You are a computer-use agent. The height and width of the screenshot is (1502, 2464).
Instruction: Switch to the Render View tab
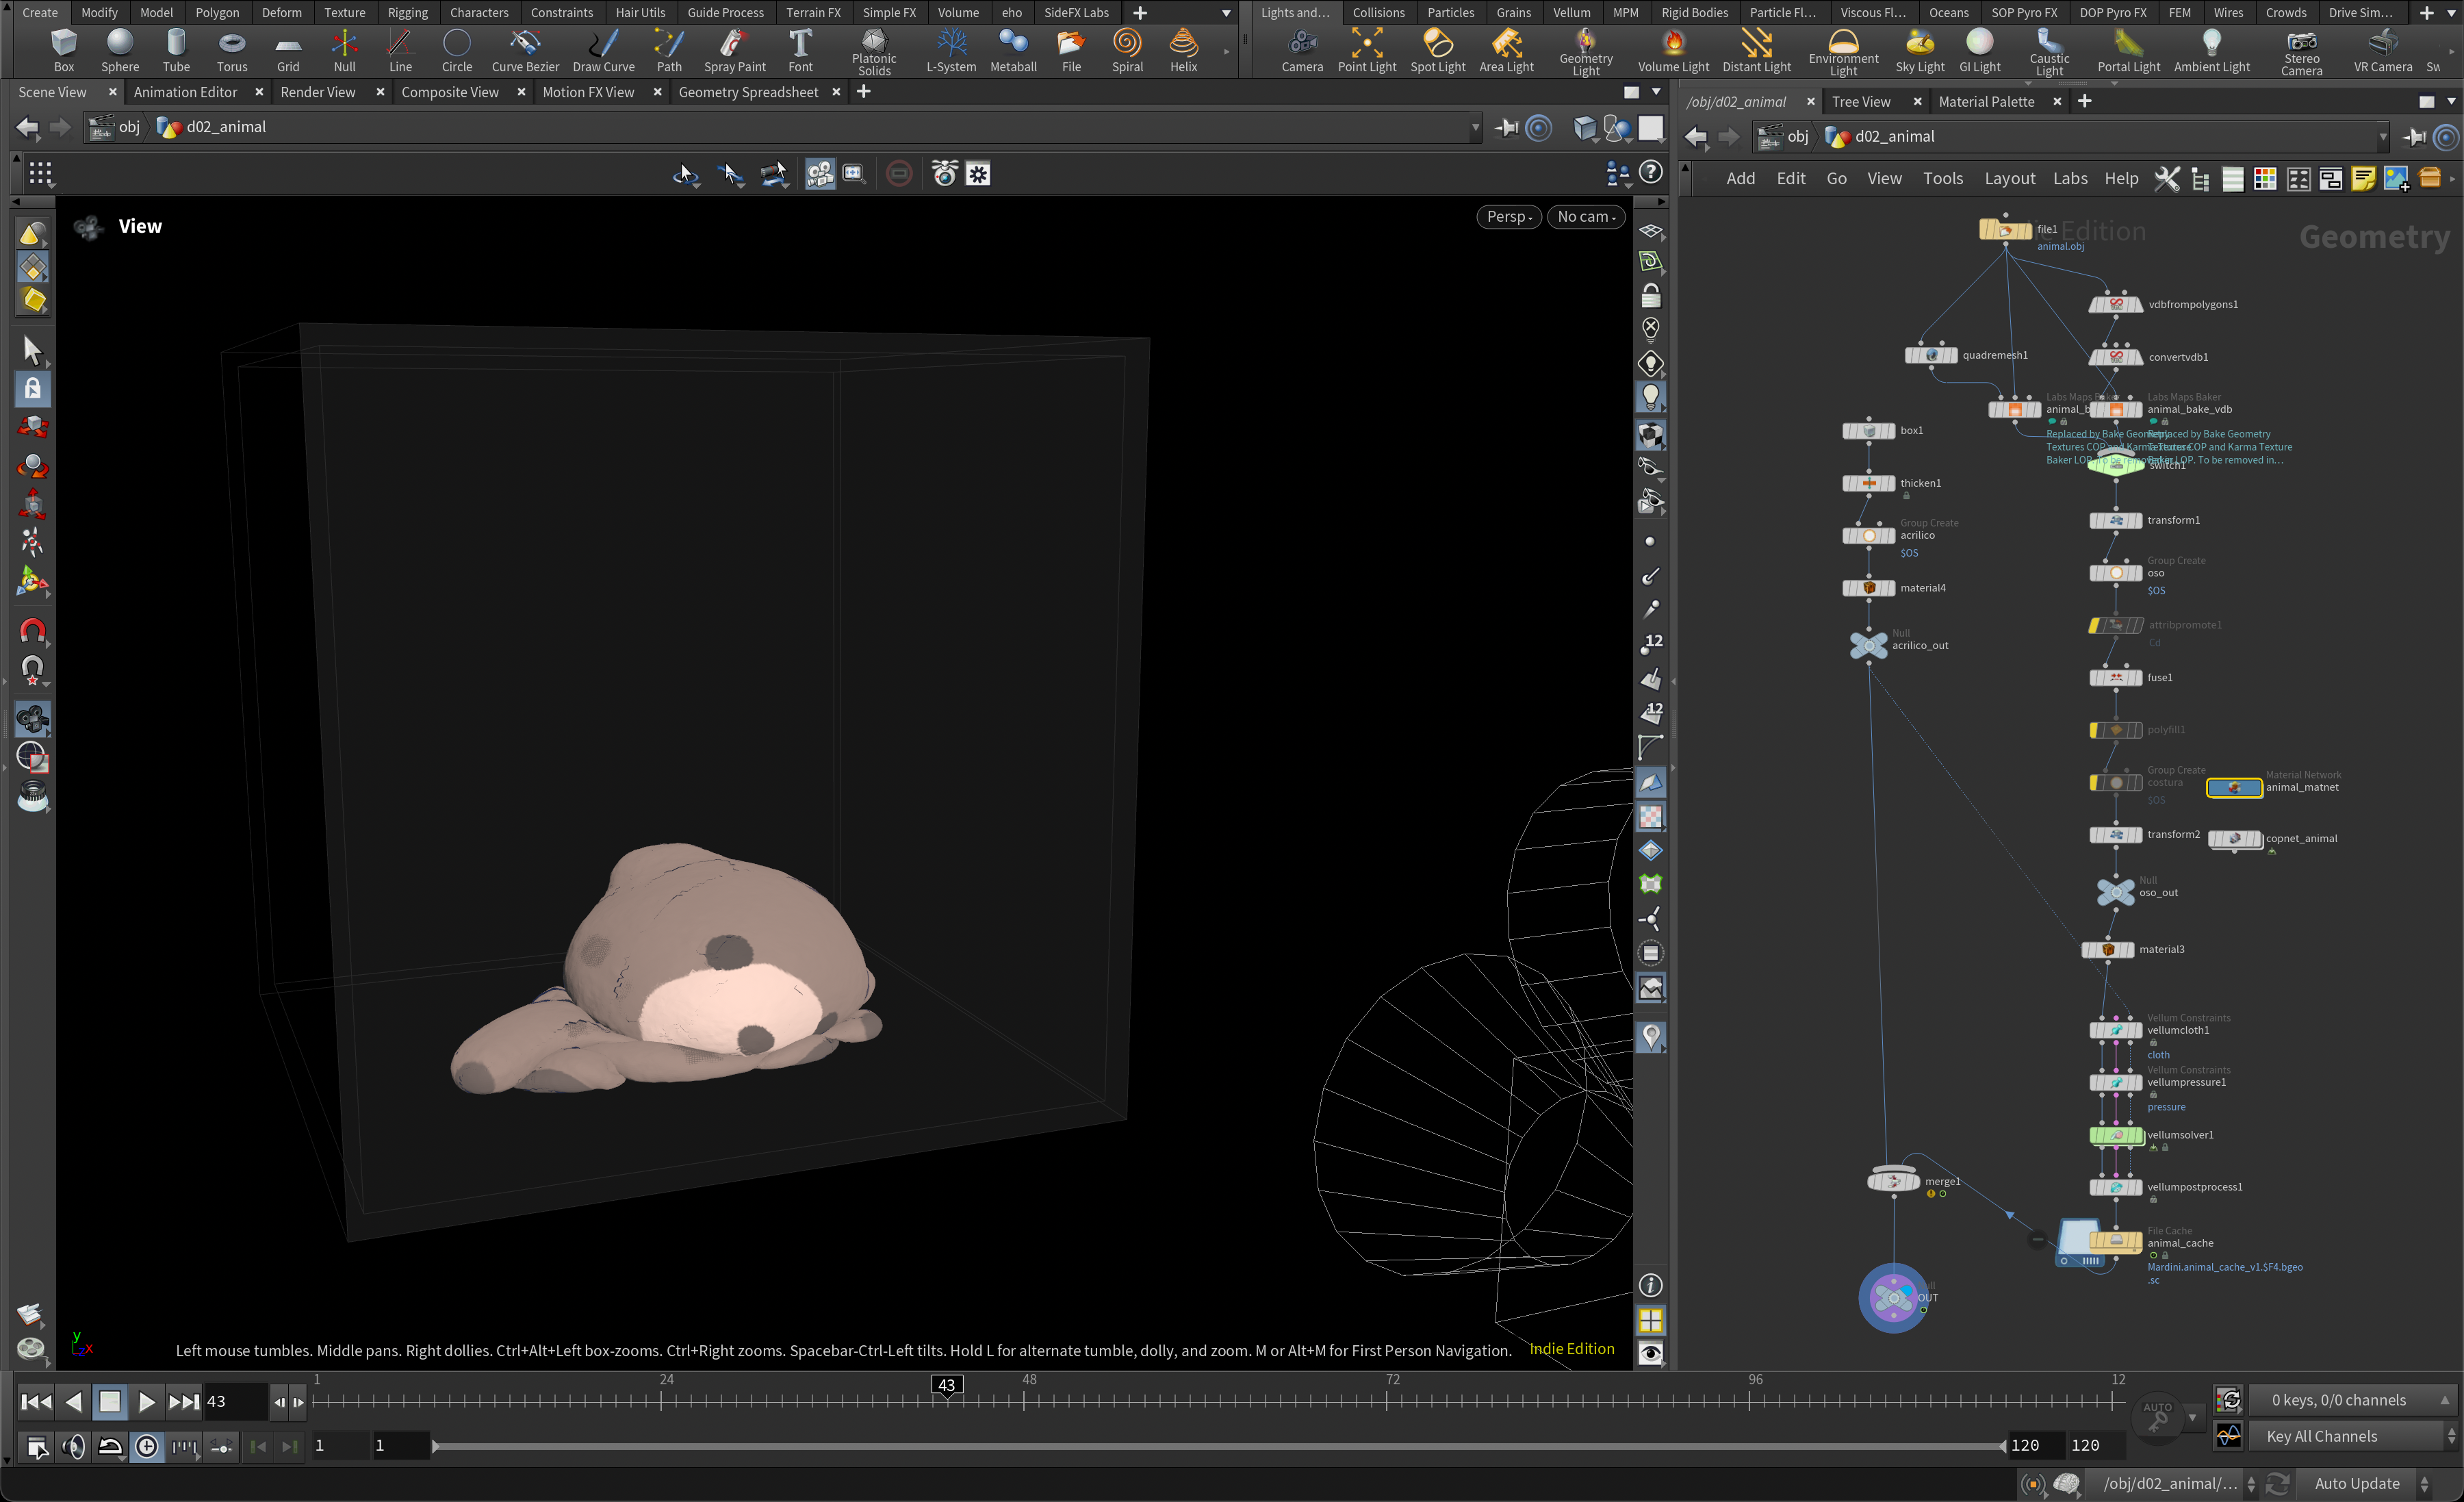[x=317, y=92]
